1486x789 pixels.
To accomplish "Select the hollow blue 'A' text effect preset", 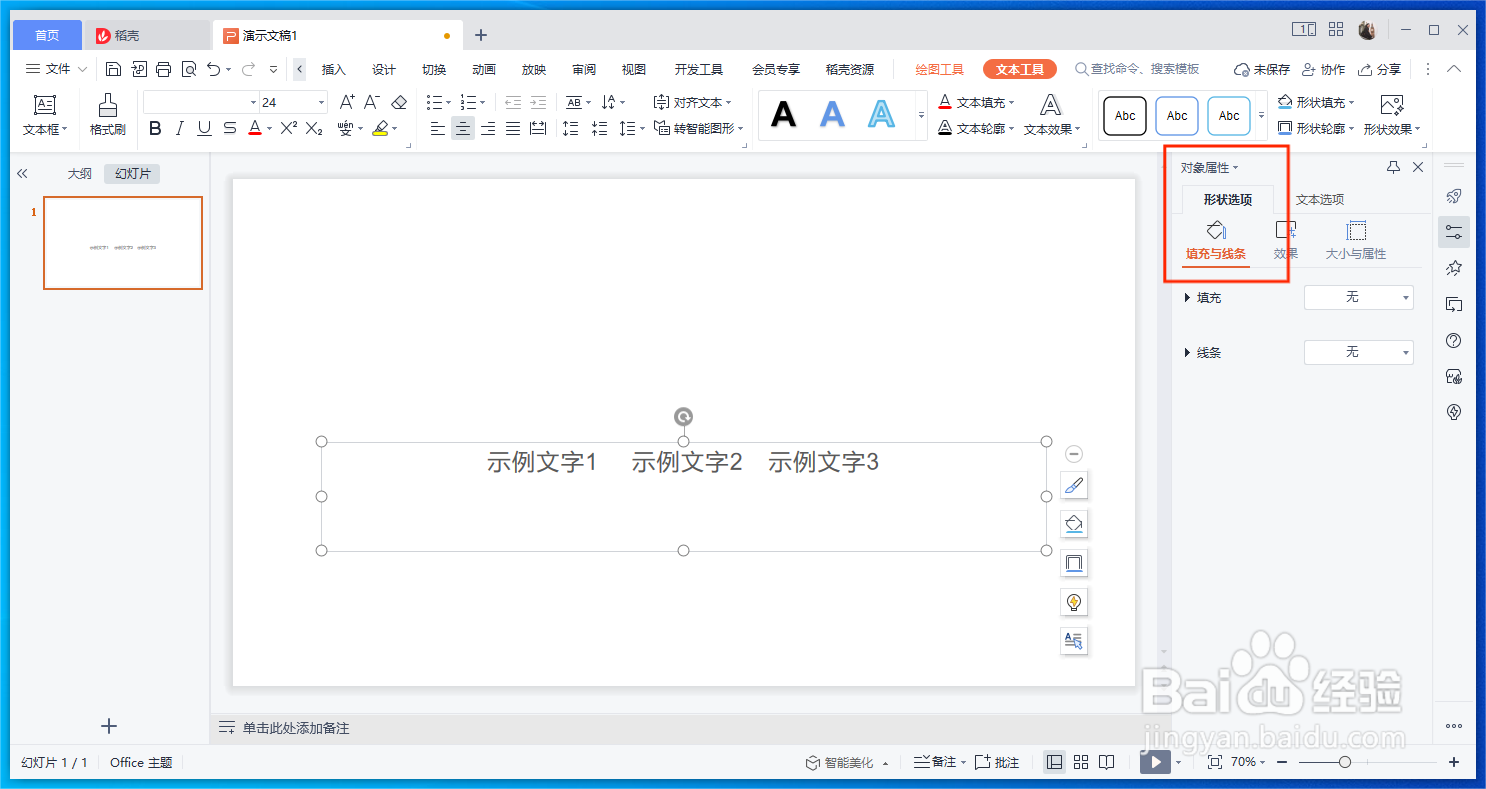I will tap(879, 114).
